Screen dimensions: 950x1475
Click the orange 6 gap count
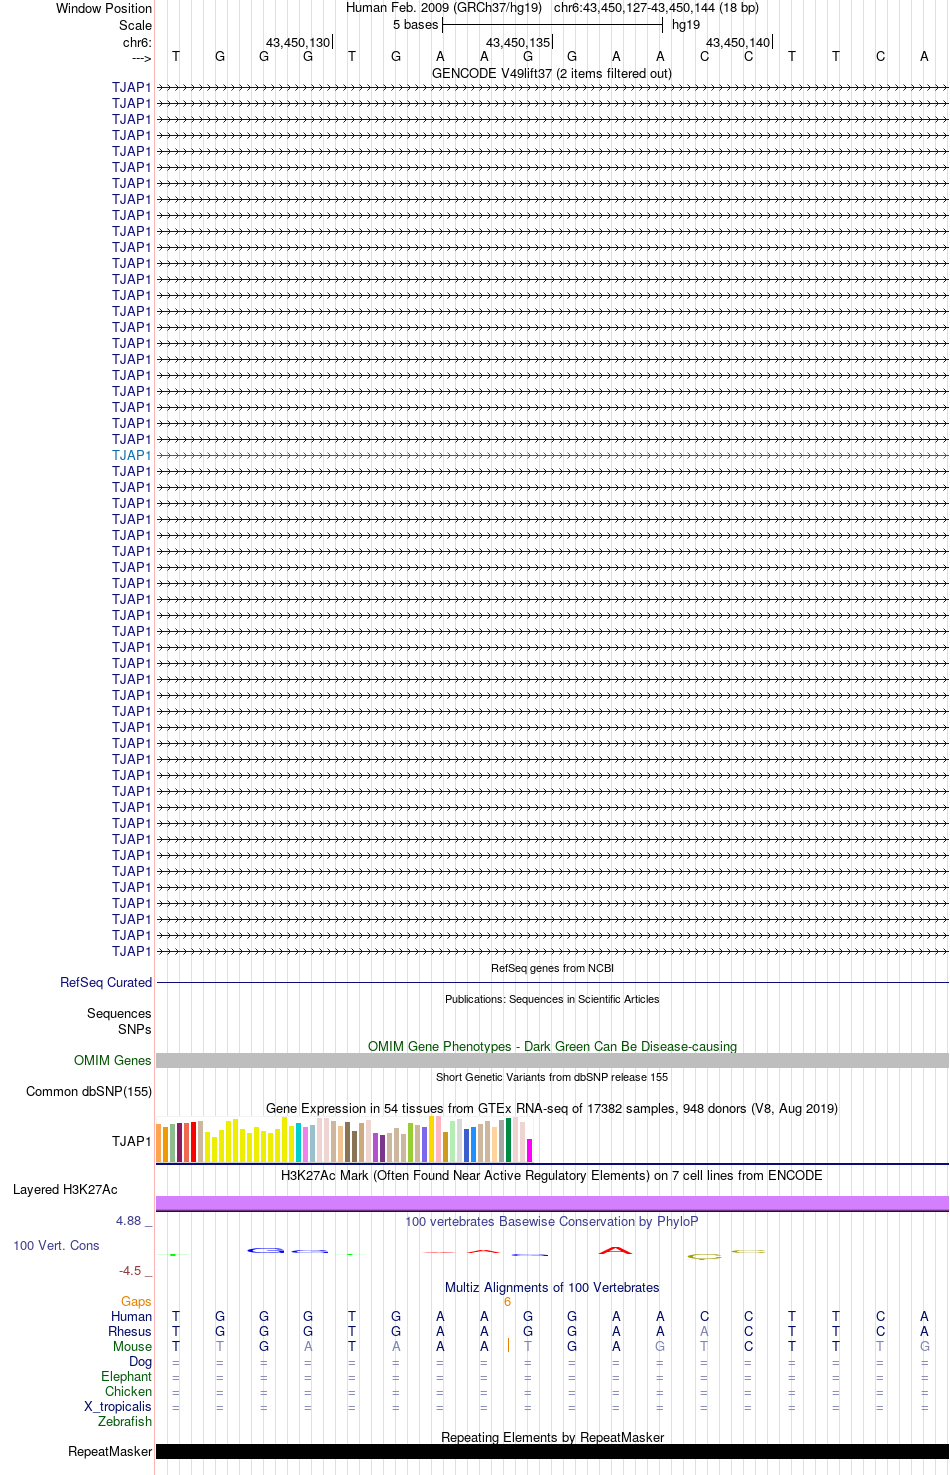508,1302
